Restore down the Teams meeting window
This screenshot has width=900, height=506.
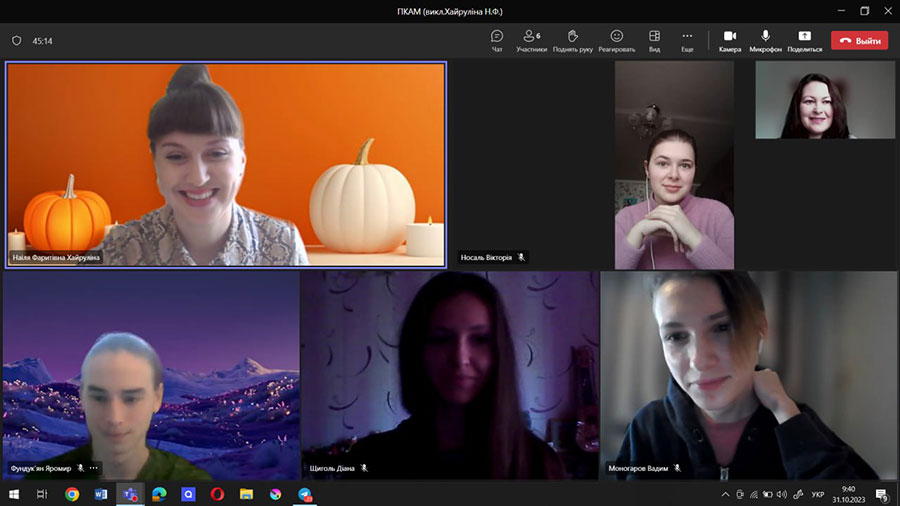coord(864,11)
